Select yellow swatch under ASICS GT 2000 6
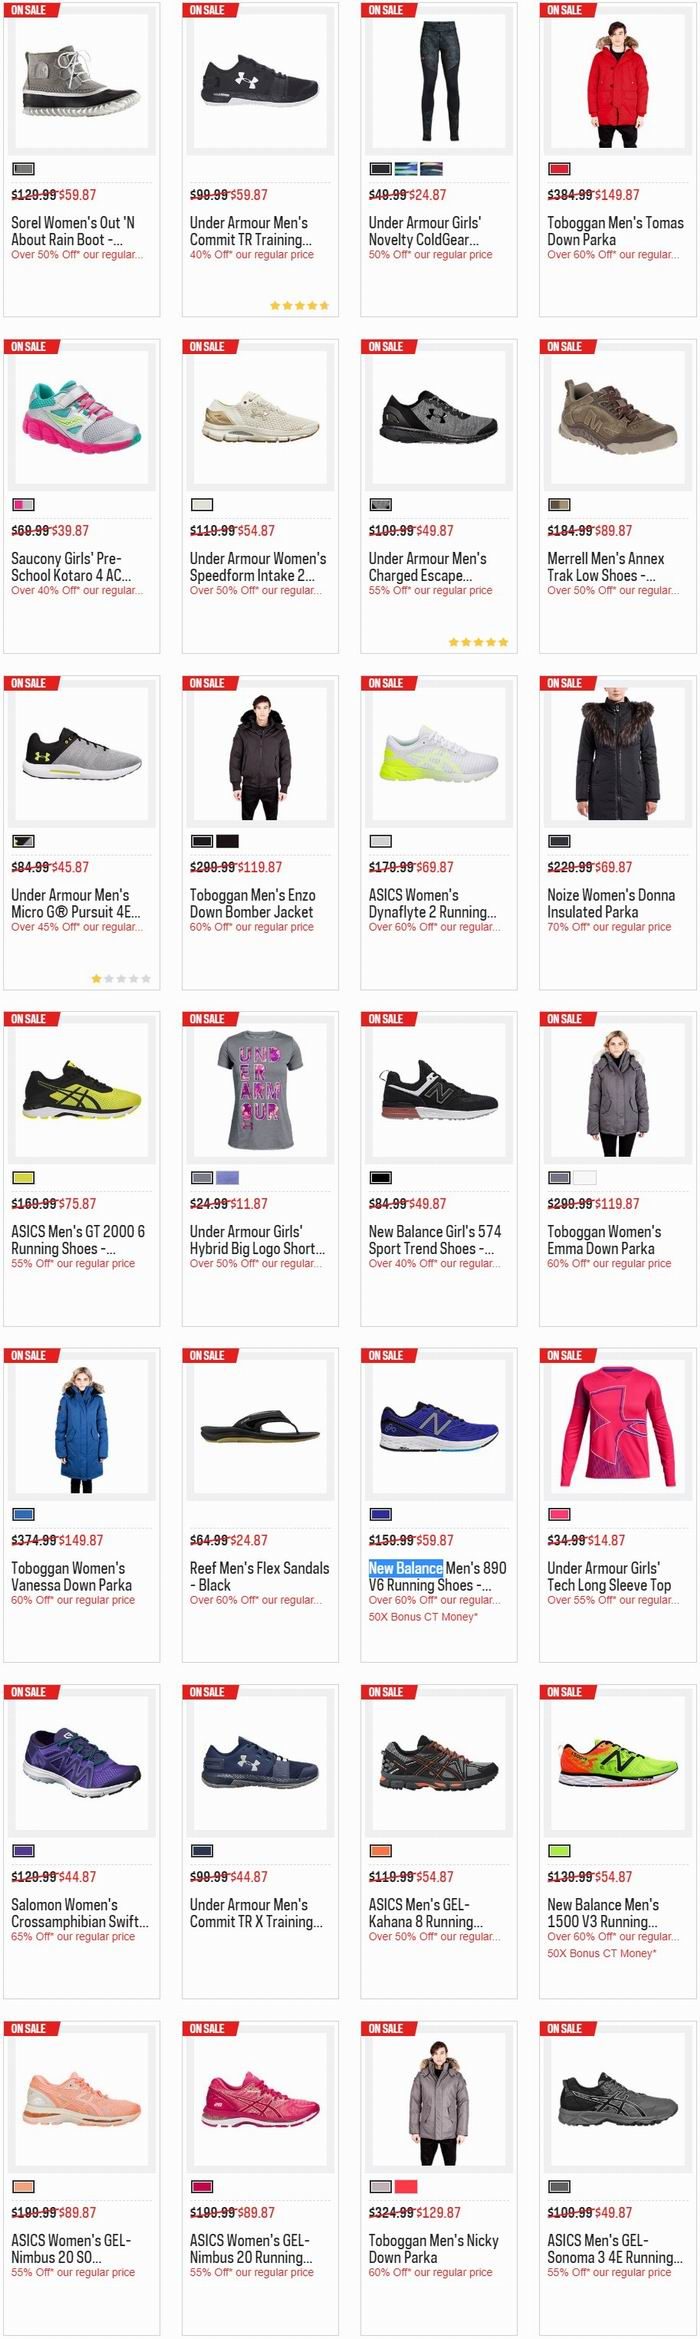700x2339 pixels. [x=23, y=1178]
